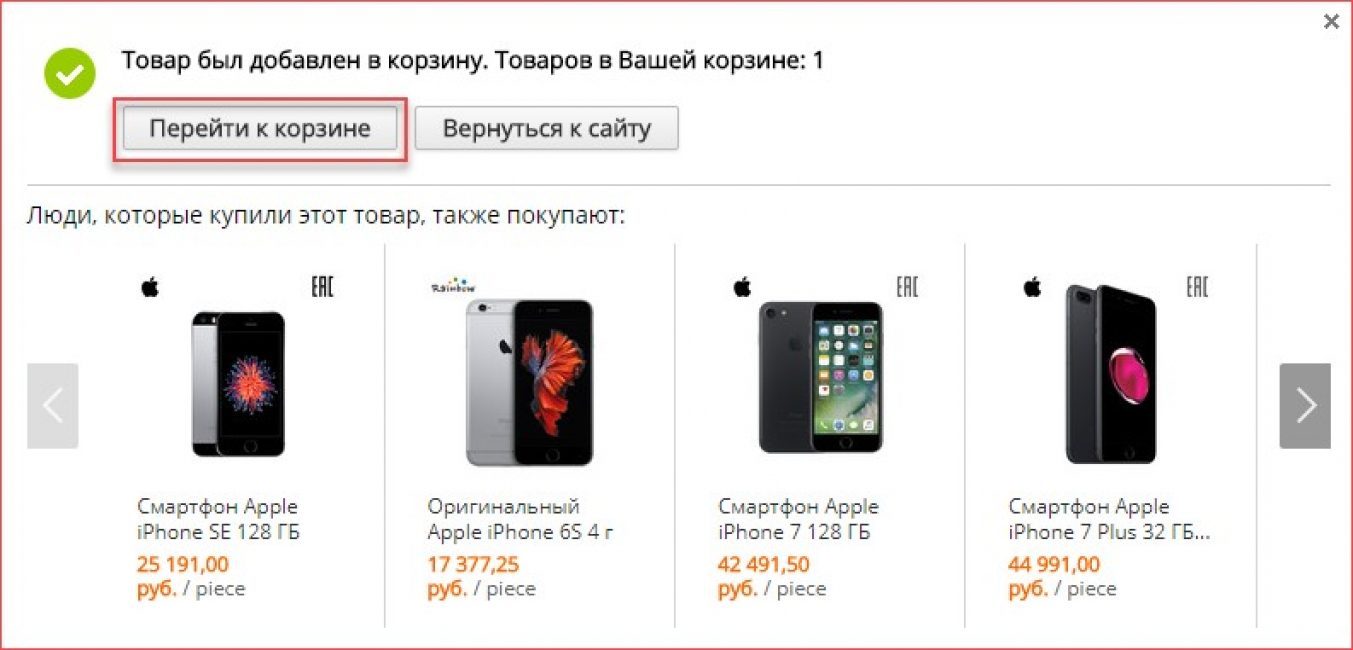
Task: Click EAC mark above iPhone SE
Action: 322,288
